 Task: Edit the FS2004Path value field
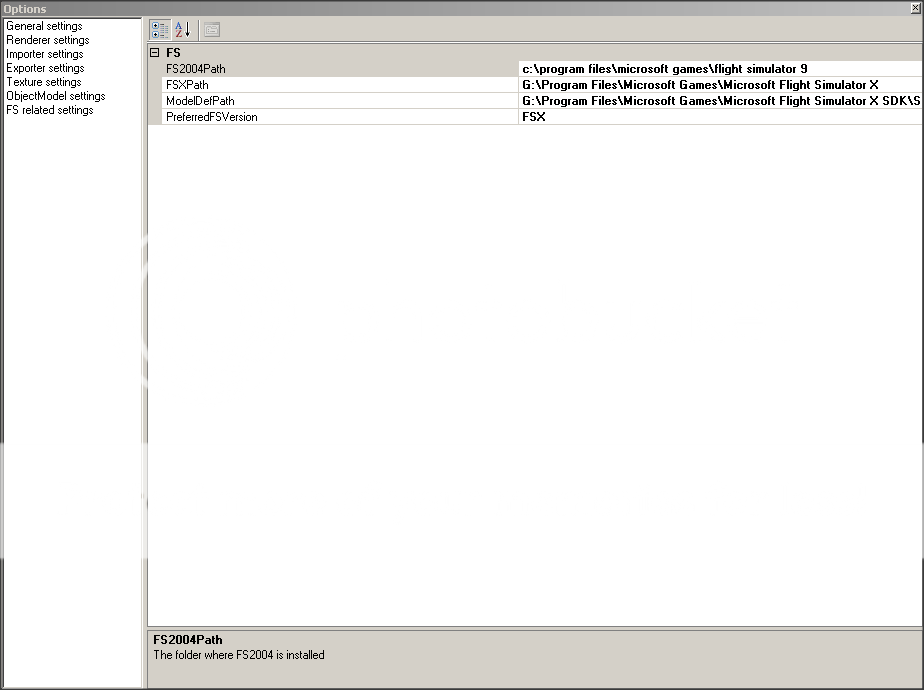[x=700, y=68]
